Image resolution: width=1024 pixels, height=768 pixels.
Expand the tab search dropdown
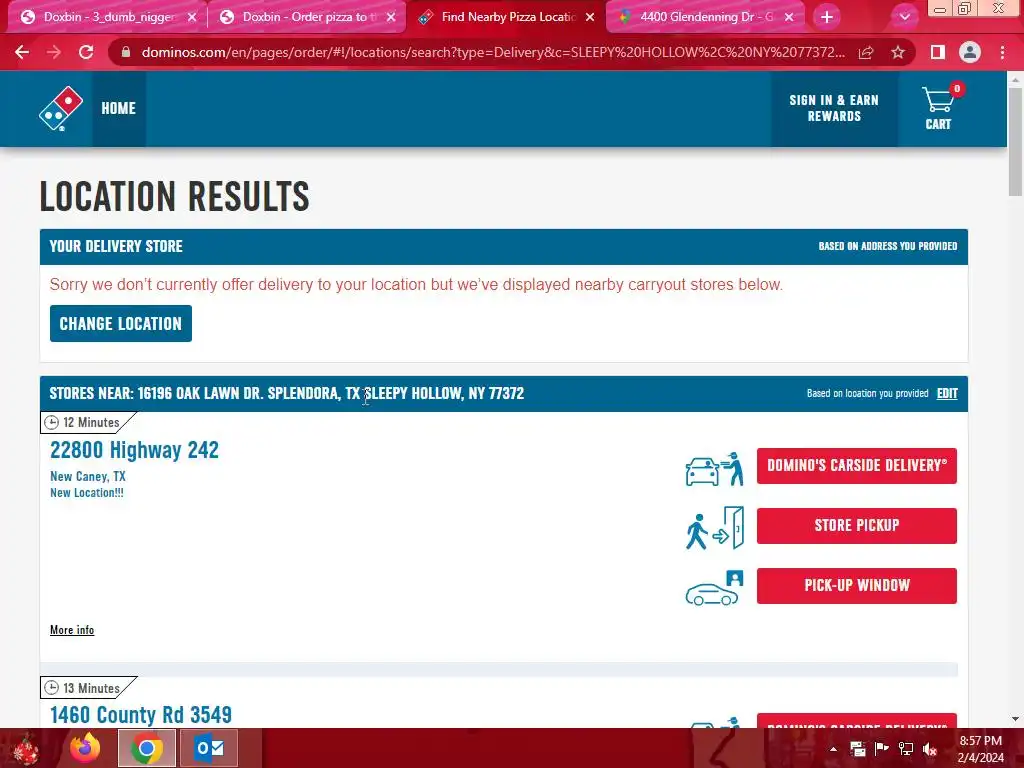click(x=904, y=18)
